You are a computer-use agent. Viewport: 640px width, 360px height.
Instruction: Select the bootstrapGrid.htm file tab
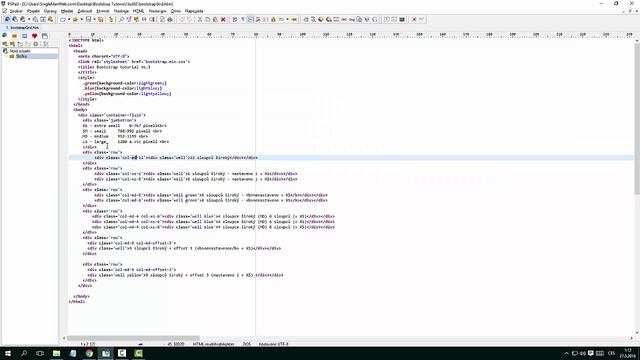(x=23, y=28)
